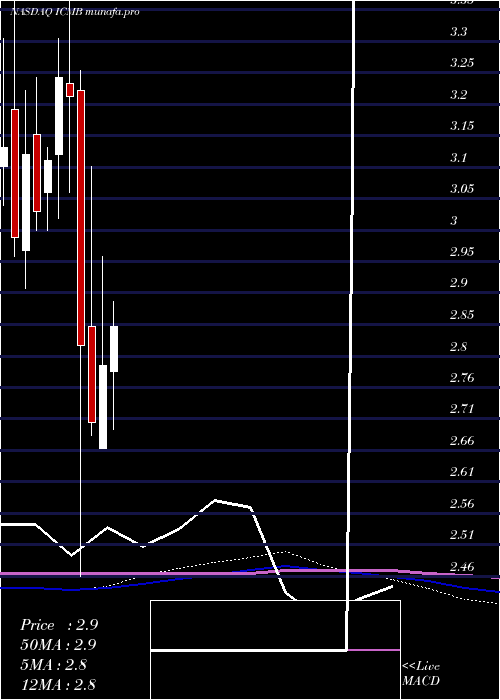
Task: Select the 'Price : 2.9' legend entry
Action: pyautogui.click(x=59, y=625)
